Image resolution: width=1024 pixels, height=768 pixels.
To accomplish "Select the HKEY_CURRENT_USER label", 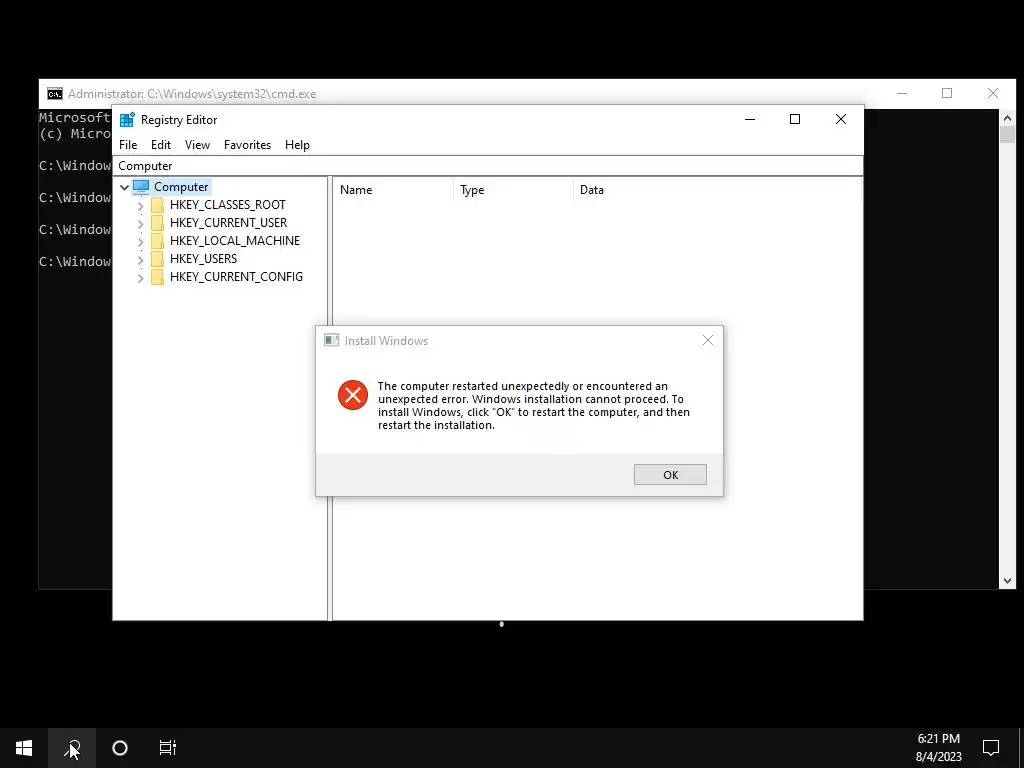I will tap(228, 223).
